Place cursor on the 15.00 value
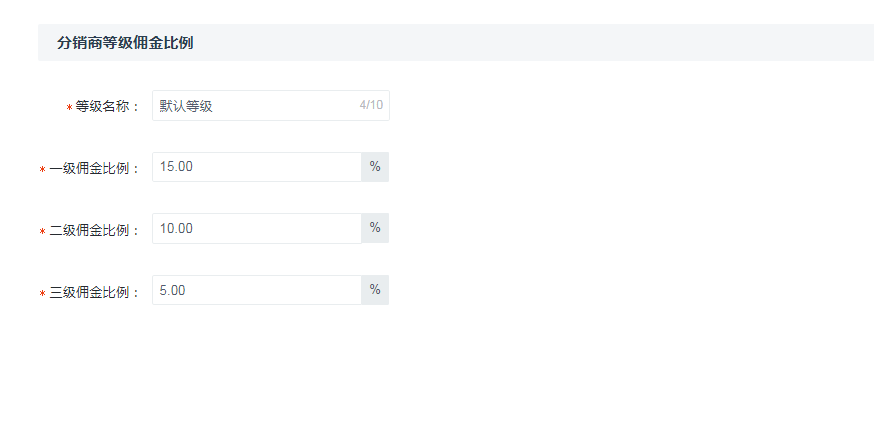Screen dimensions: 874x426 176,167
